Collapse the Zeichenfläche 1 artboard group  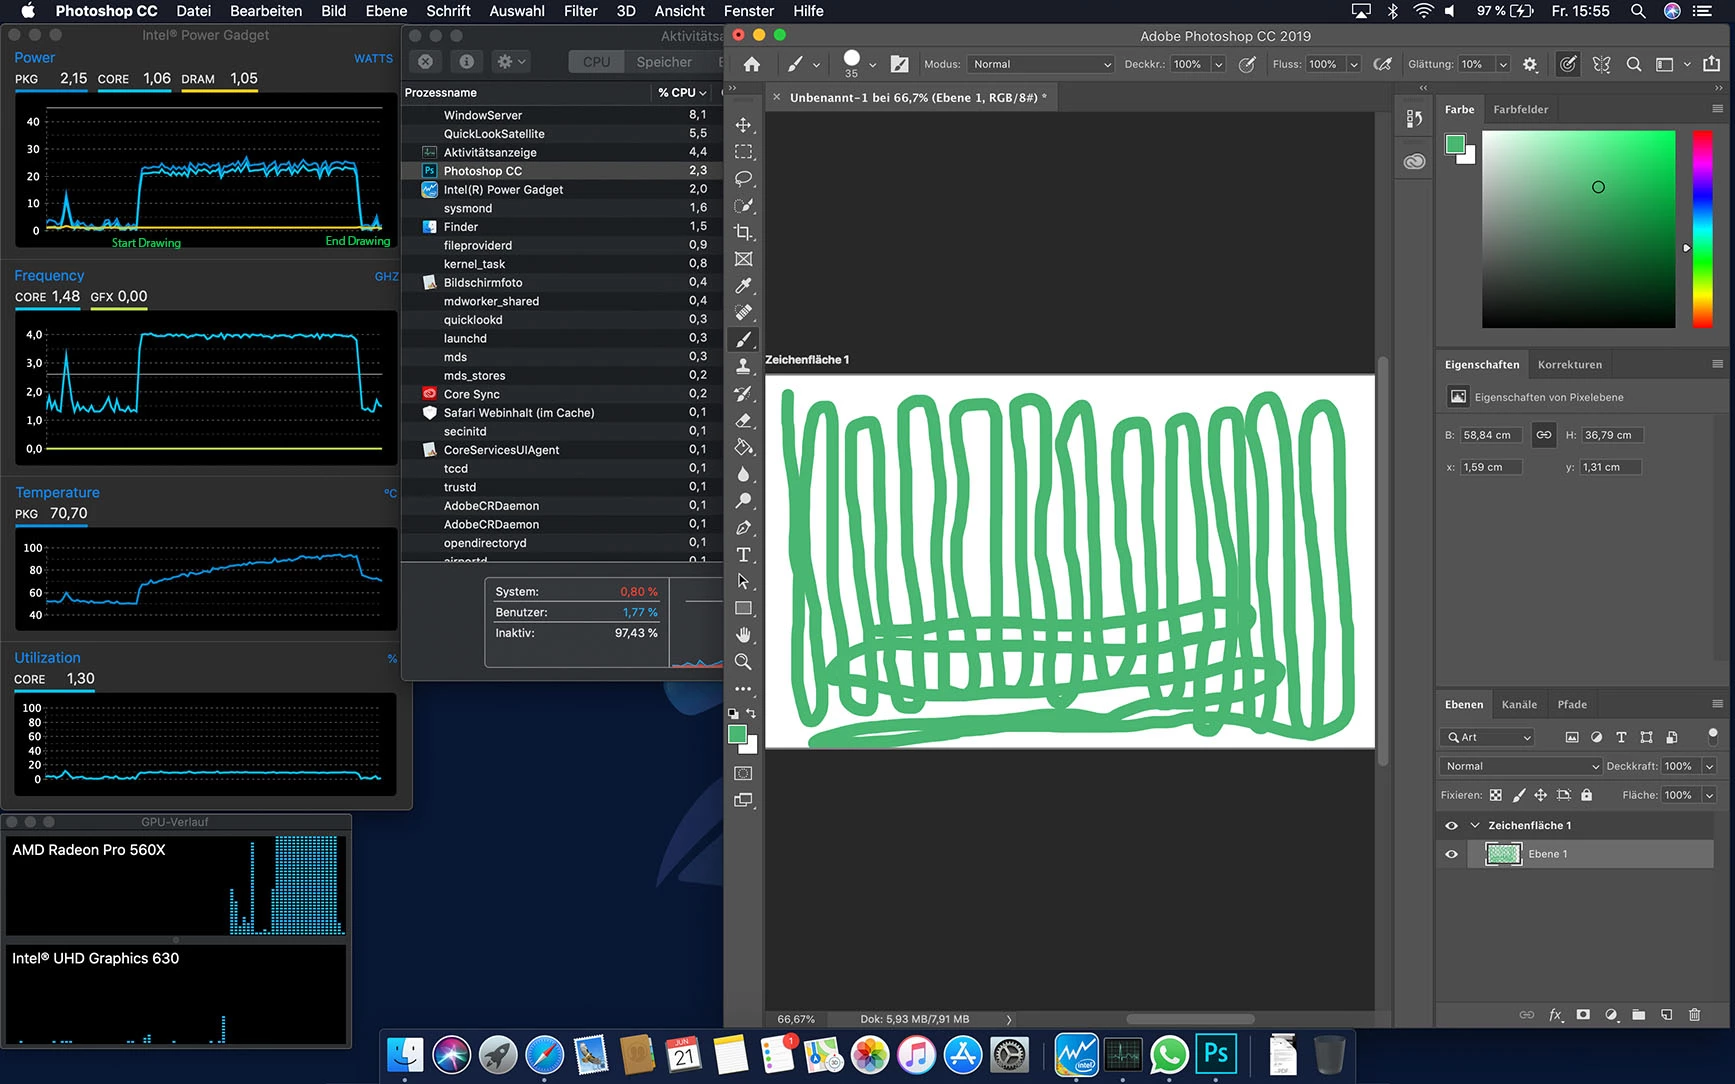click(1474, 825)
